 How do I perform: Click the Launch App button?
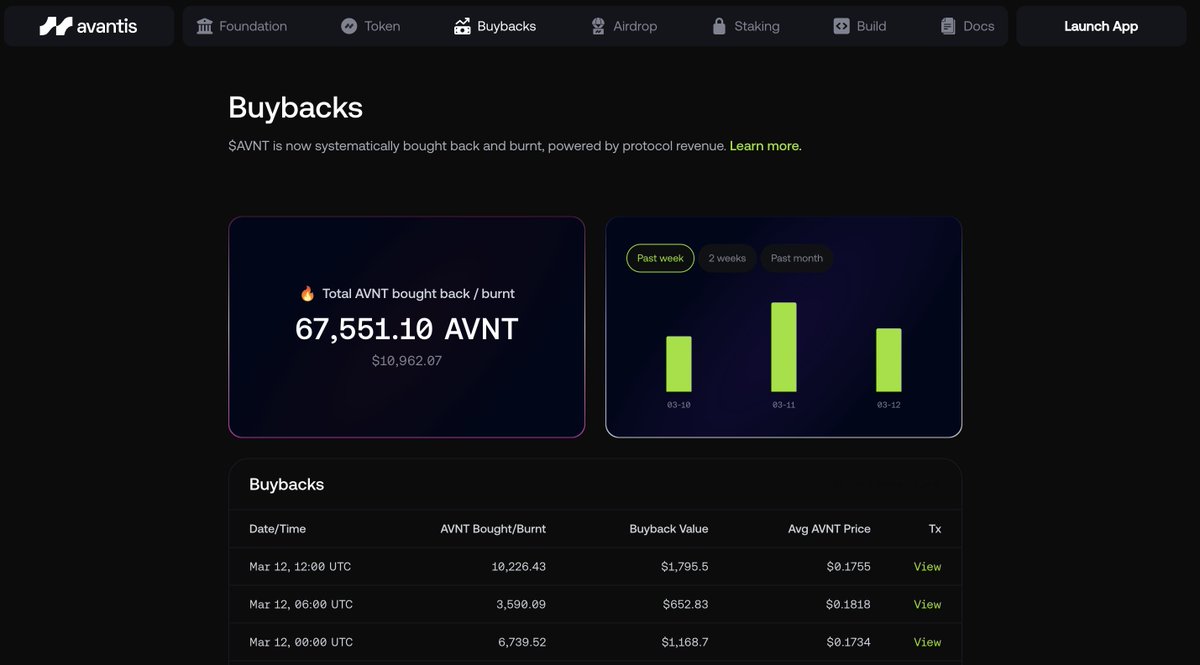click(1101, 26)
